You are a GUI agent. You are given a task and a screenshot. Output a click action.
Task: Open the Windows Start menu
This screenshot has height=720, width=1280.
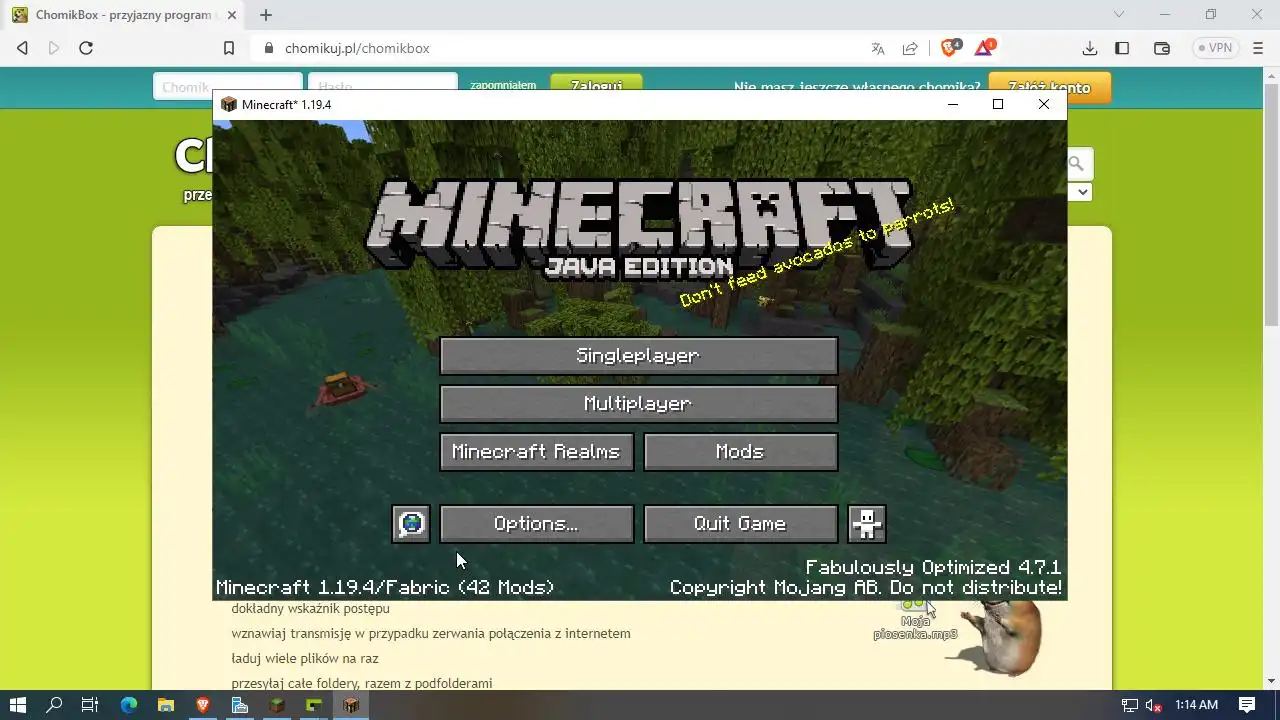click(x=18, y=705)
